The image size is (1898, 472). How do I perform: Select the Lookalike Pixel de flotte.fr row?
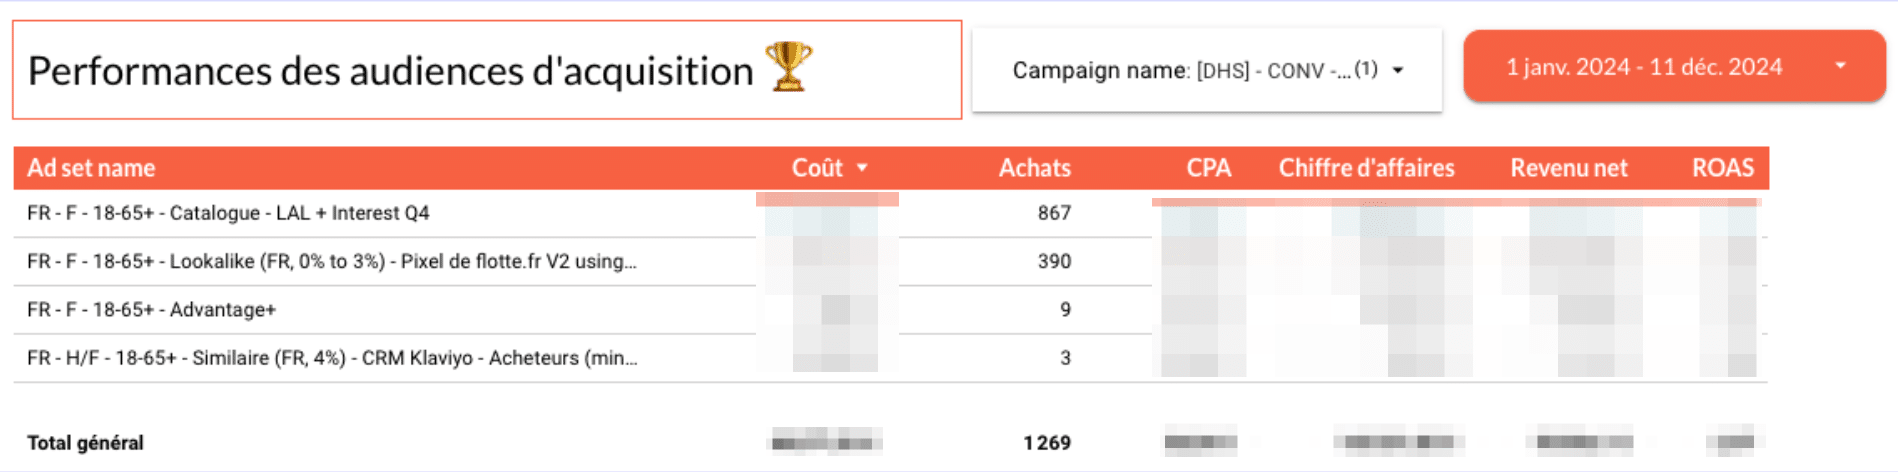pos(890,261)
